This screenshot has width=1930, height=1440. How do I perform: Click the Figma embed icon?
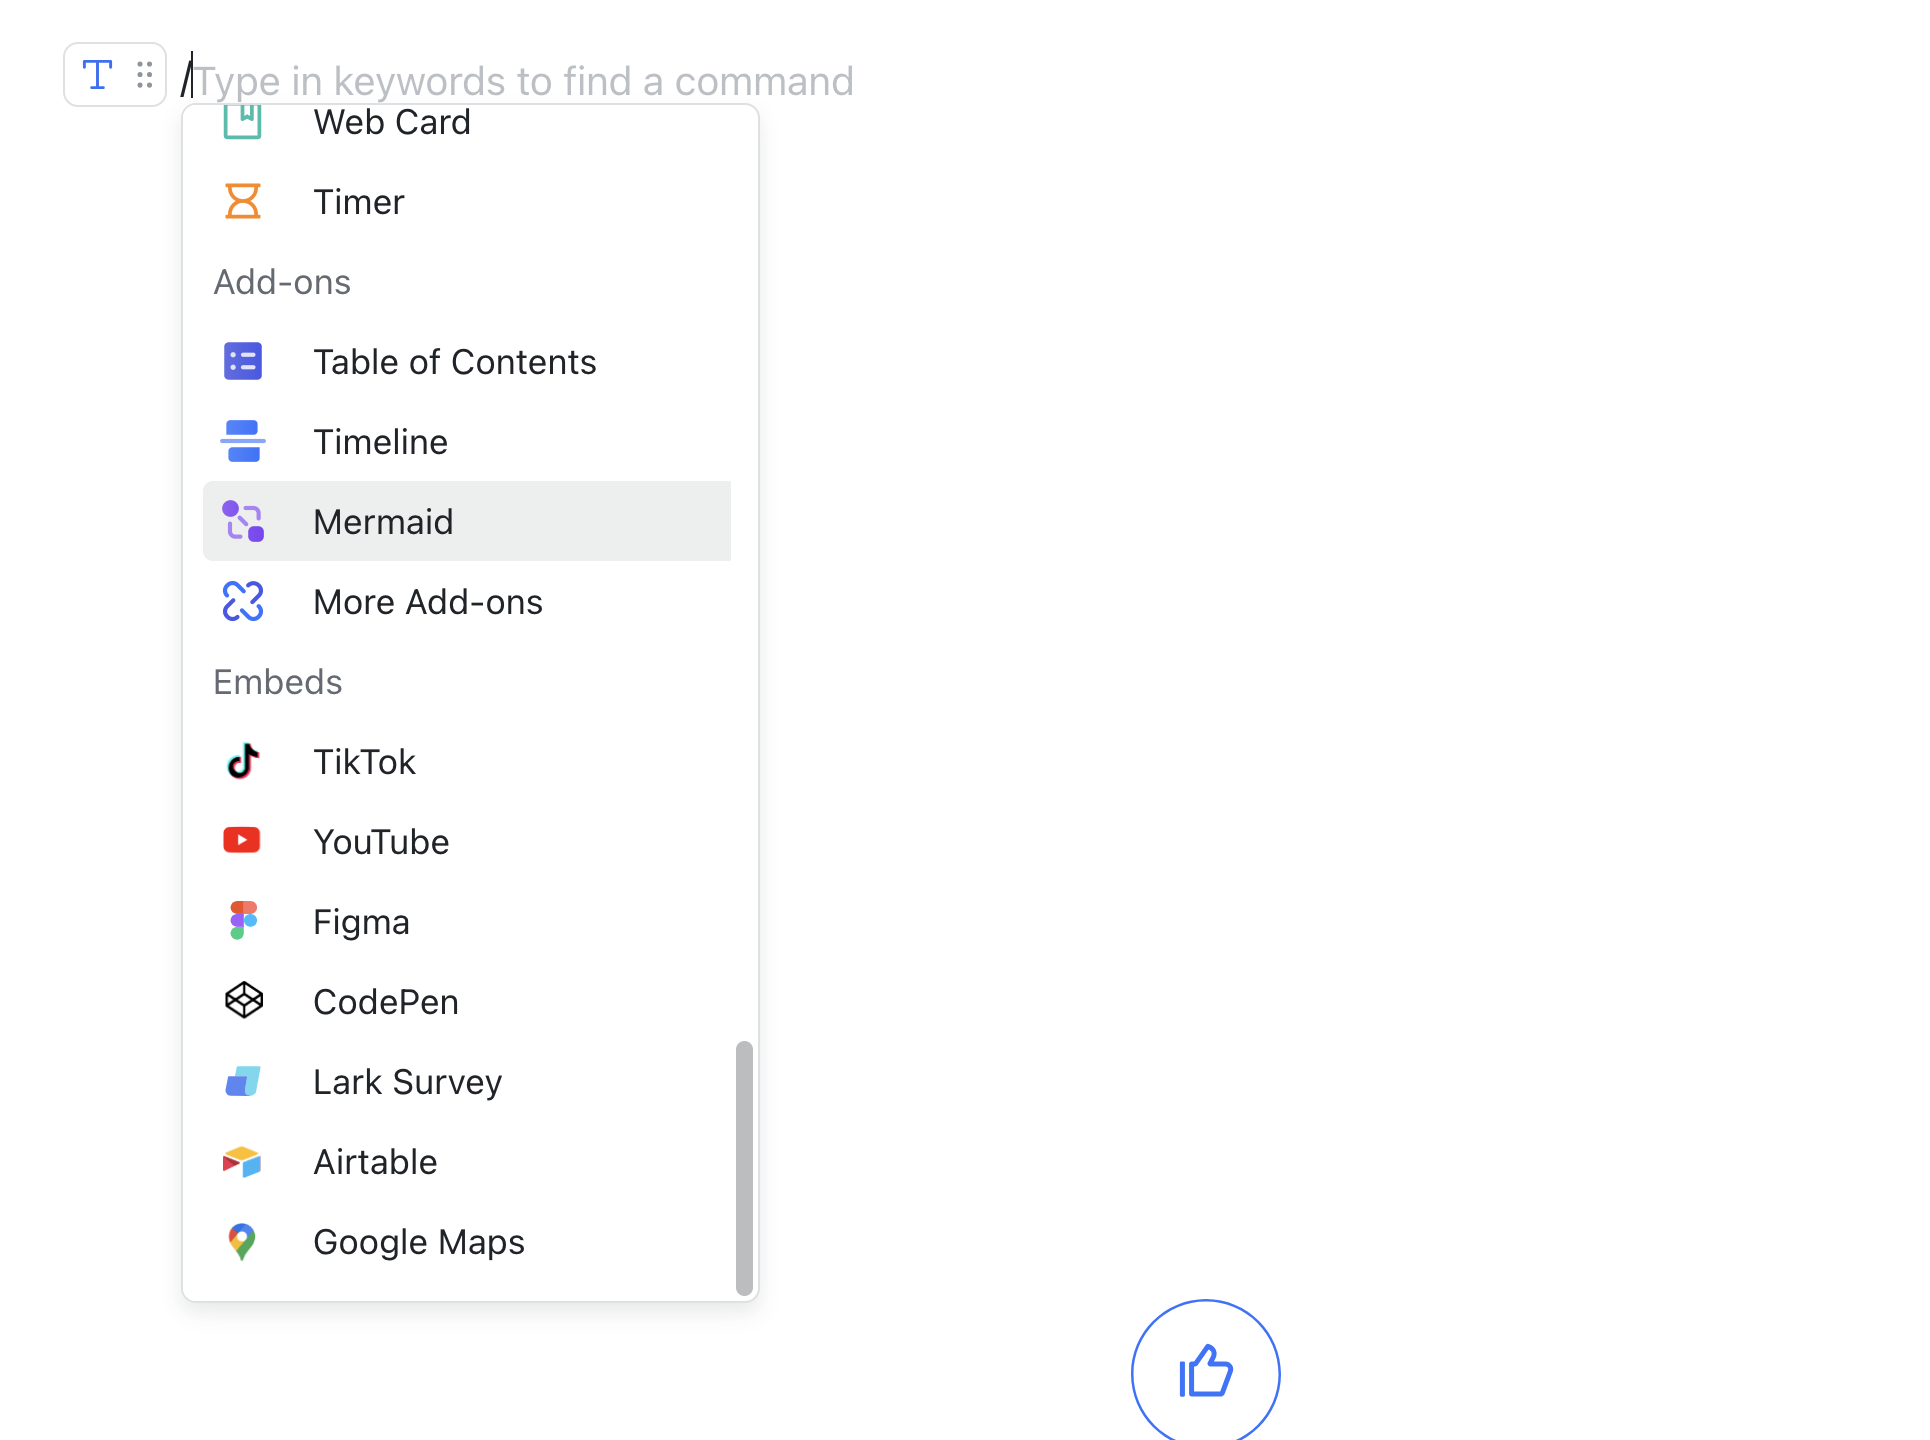click(242, 921)
